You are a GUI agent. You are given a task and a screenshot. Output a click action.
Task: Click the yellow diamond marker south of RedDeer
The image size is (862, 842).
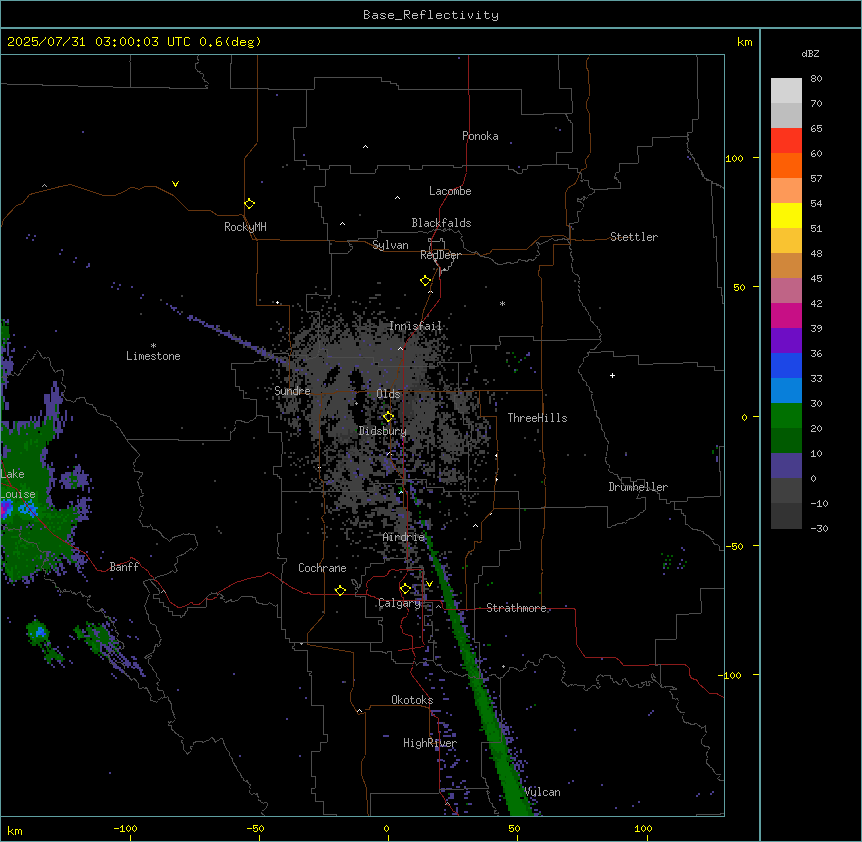425,281
